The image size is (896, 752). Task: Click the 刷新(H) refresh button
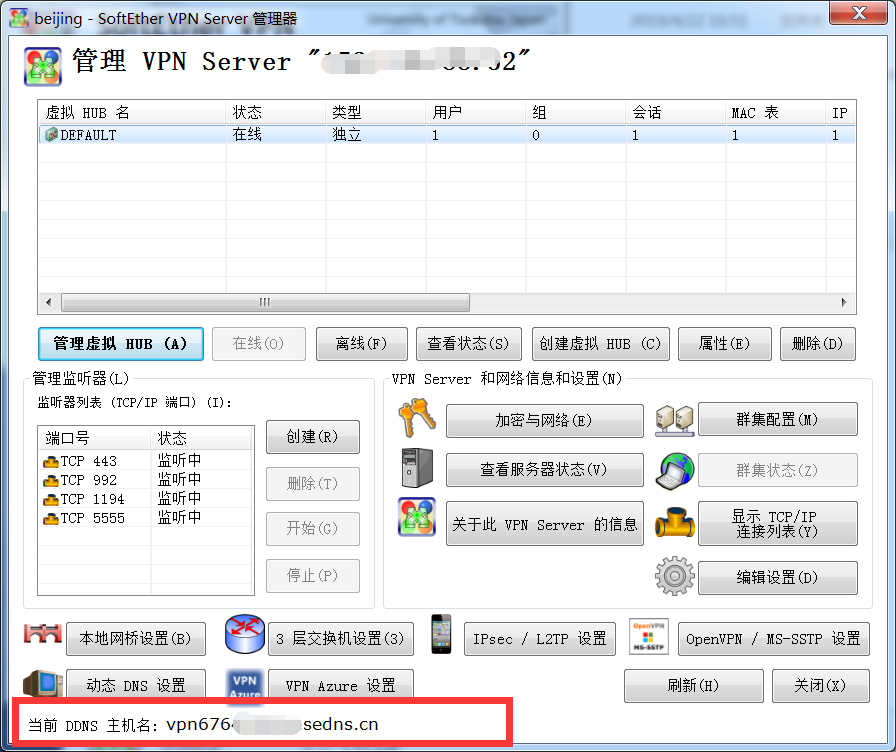point(692,686)
